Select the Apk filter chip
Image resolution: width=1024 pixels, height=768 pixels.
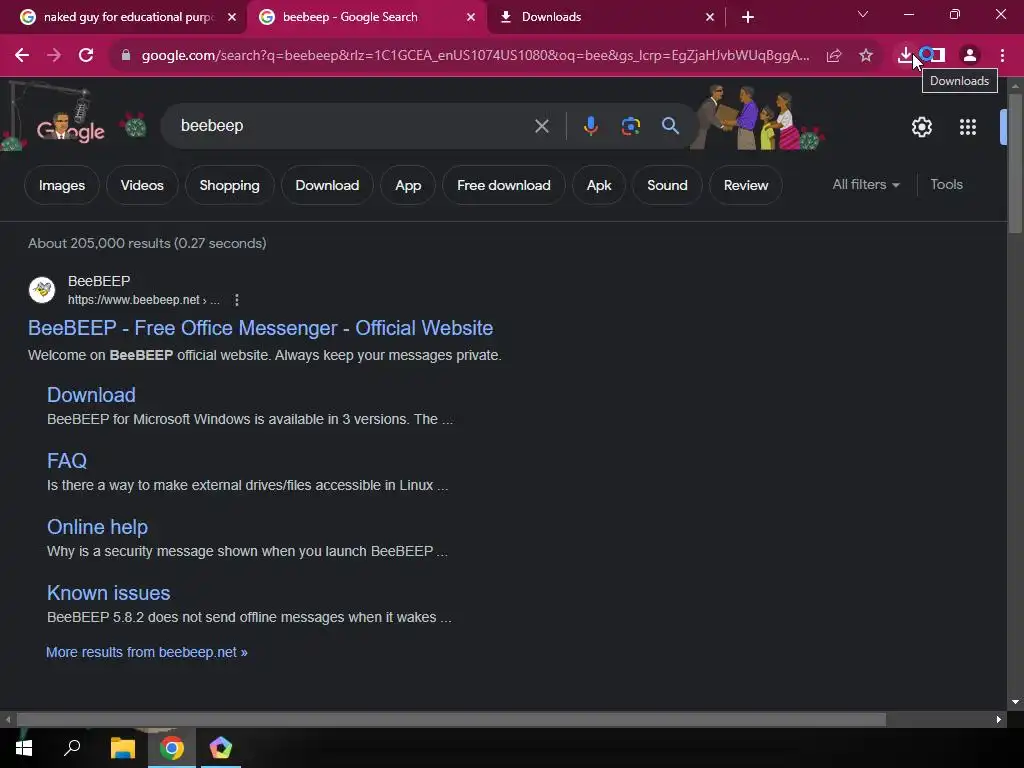pyautogui.click(x=599, y=185)
